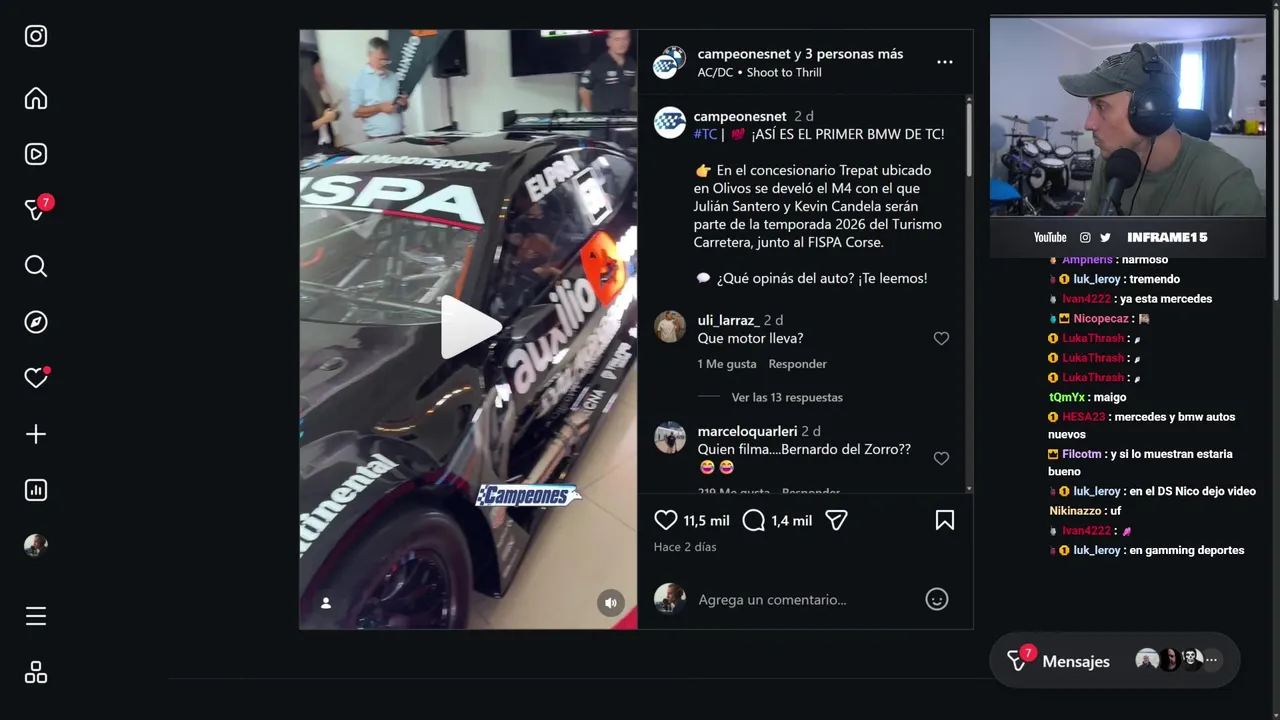This screenshot has height=720, width=1280.
Task: Toggle the video sound speaker button
Action: point(611,602)
